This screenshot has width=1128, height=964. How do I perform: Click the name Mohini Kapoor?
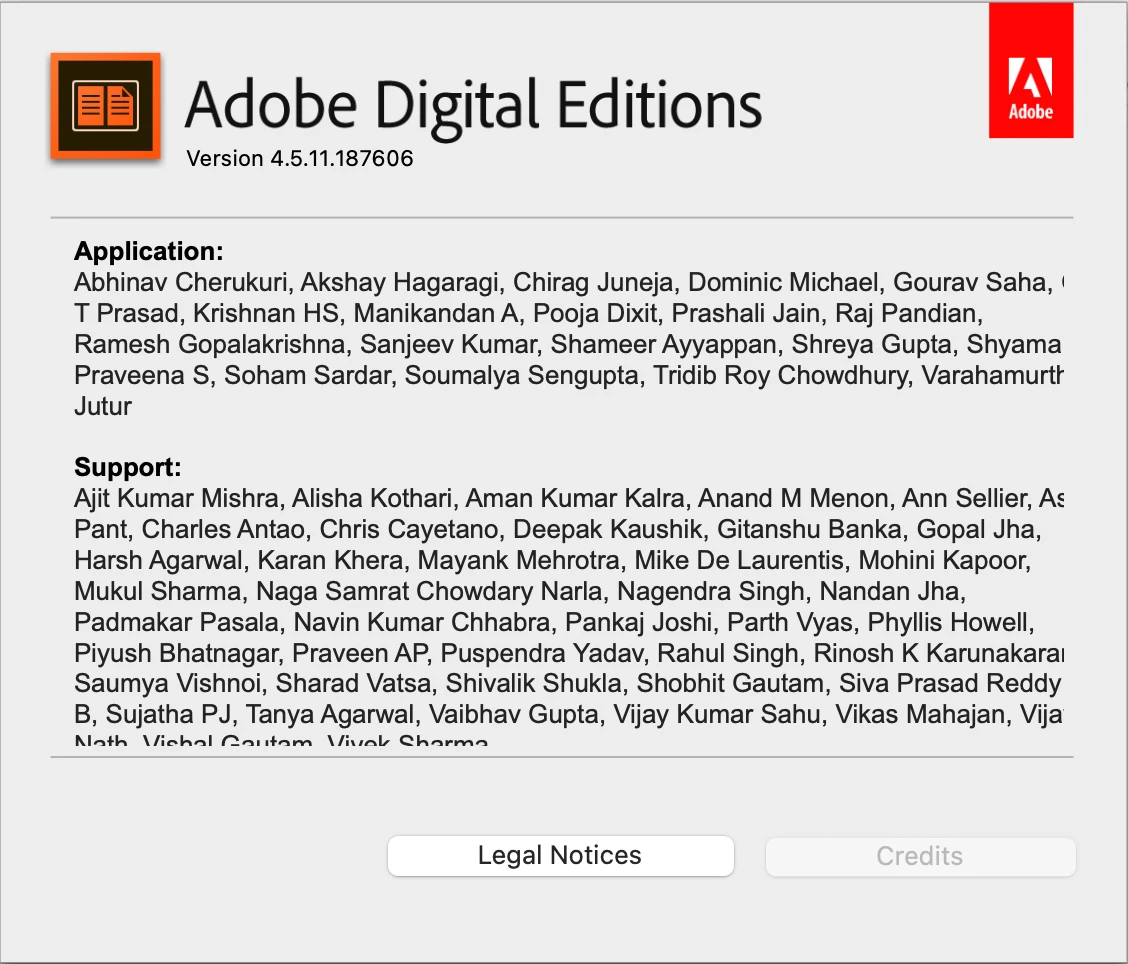(x=942, y=560)
